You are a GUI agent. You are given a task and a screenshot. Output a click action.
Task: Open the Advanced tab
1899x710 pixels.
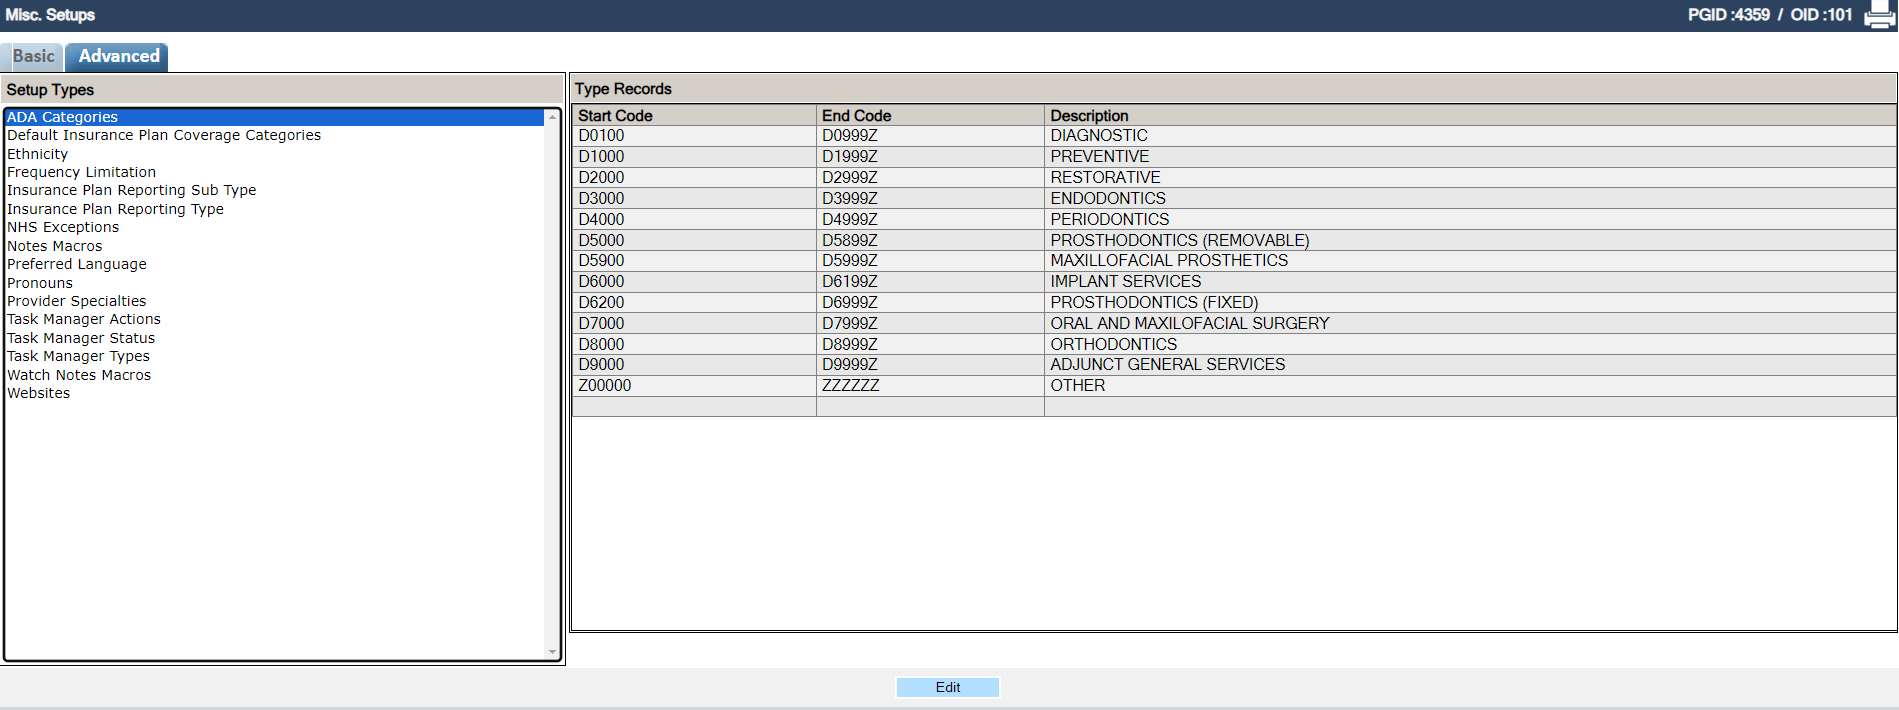tap(118, 57)
